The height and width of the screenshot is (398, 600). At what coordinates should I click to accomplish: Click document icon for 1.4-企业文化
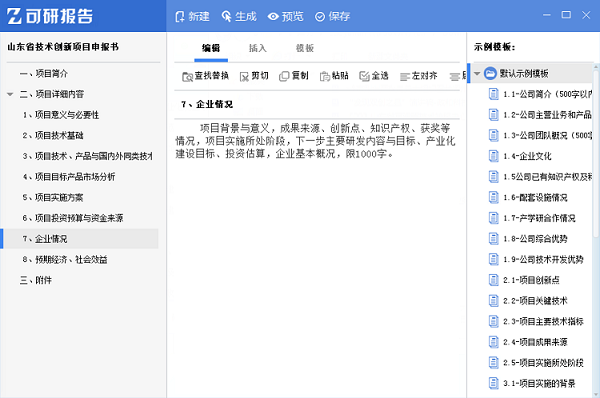494,156
